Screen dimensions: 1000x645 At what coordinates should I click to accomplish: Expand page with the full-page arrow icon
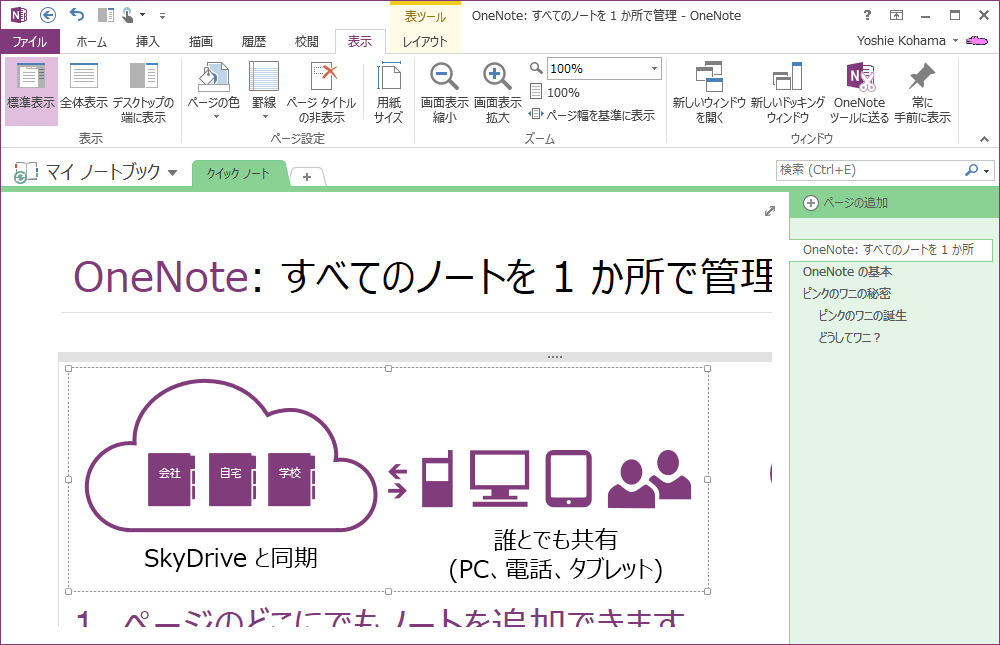770,211
